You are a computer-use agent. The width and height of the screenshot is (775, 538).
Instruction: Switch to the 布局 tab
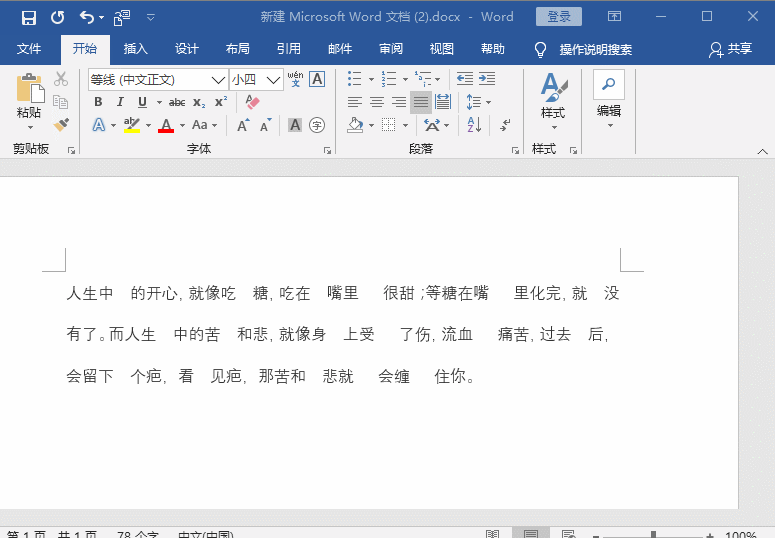[x=237, y=49]
